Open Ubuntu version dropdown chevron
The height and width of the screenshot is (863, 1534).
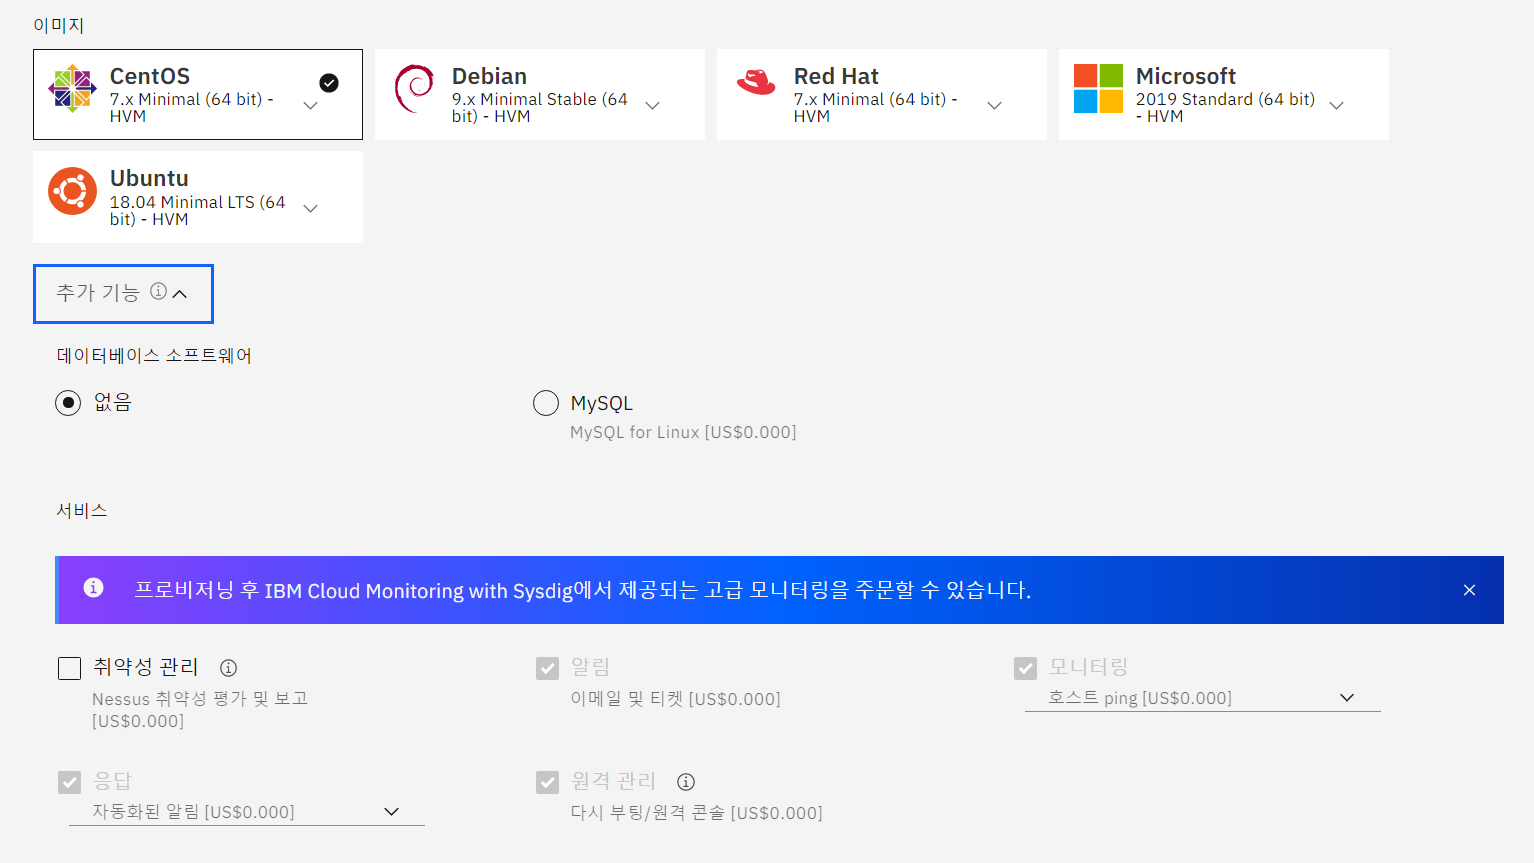click(311, 208)
